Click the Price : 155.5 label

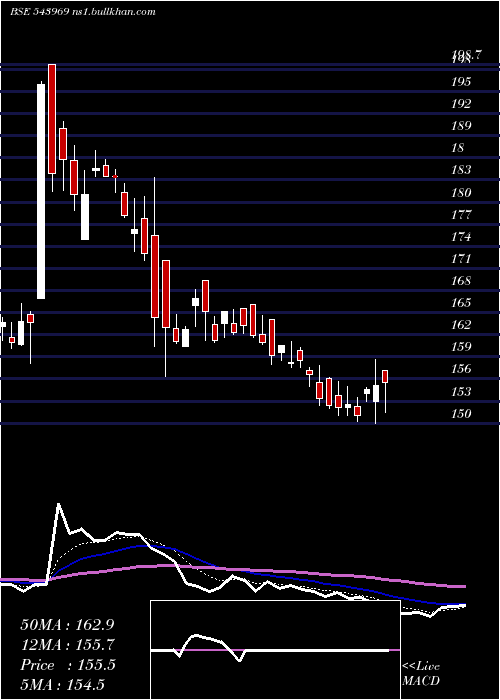click(x=68, y=665)
